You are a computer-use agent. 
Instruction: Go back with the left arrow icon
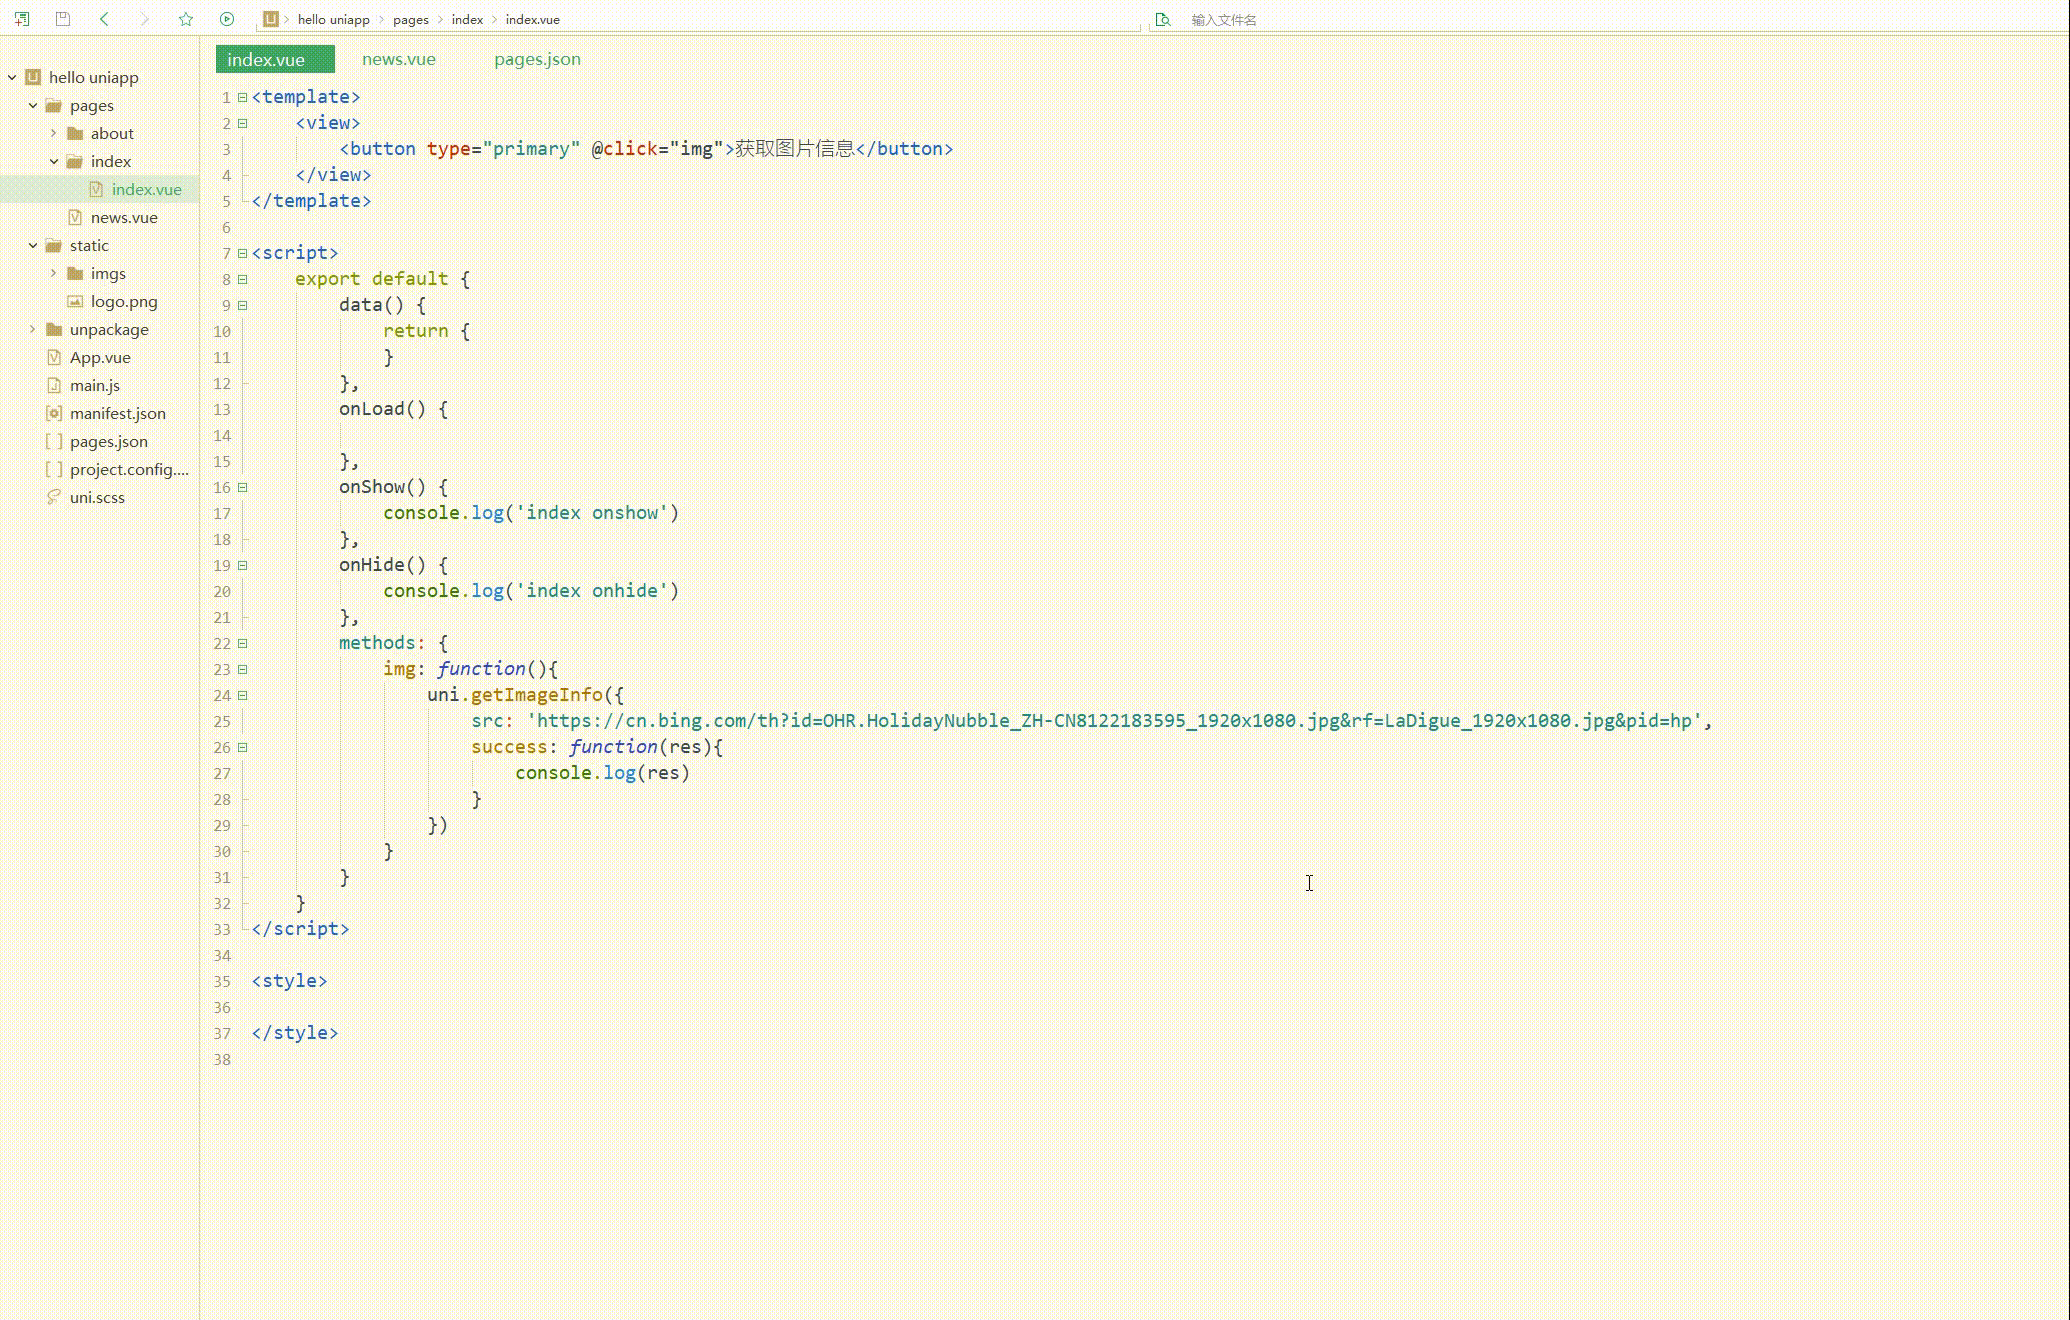104,19
